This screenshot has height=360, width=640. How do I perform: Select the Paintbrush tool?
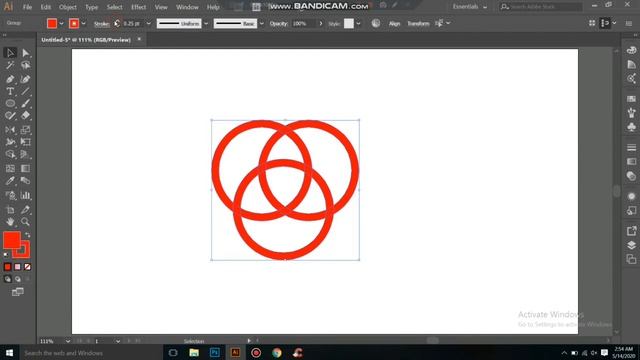25,104
